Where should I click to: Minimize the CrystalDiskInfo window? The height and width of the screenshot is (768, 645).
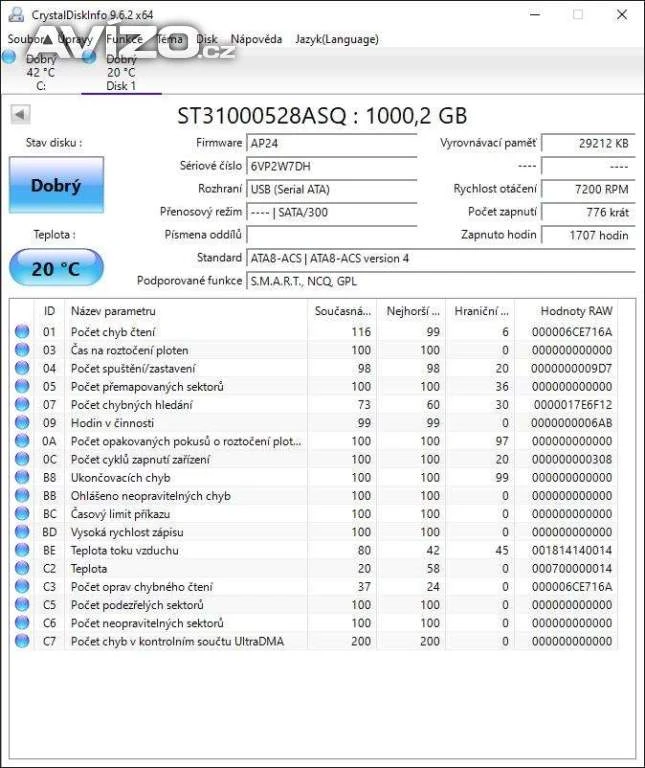pos(535,15)
